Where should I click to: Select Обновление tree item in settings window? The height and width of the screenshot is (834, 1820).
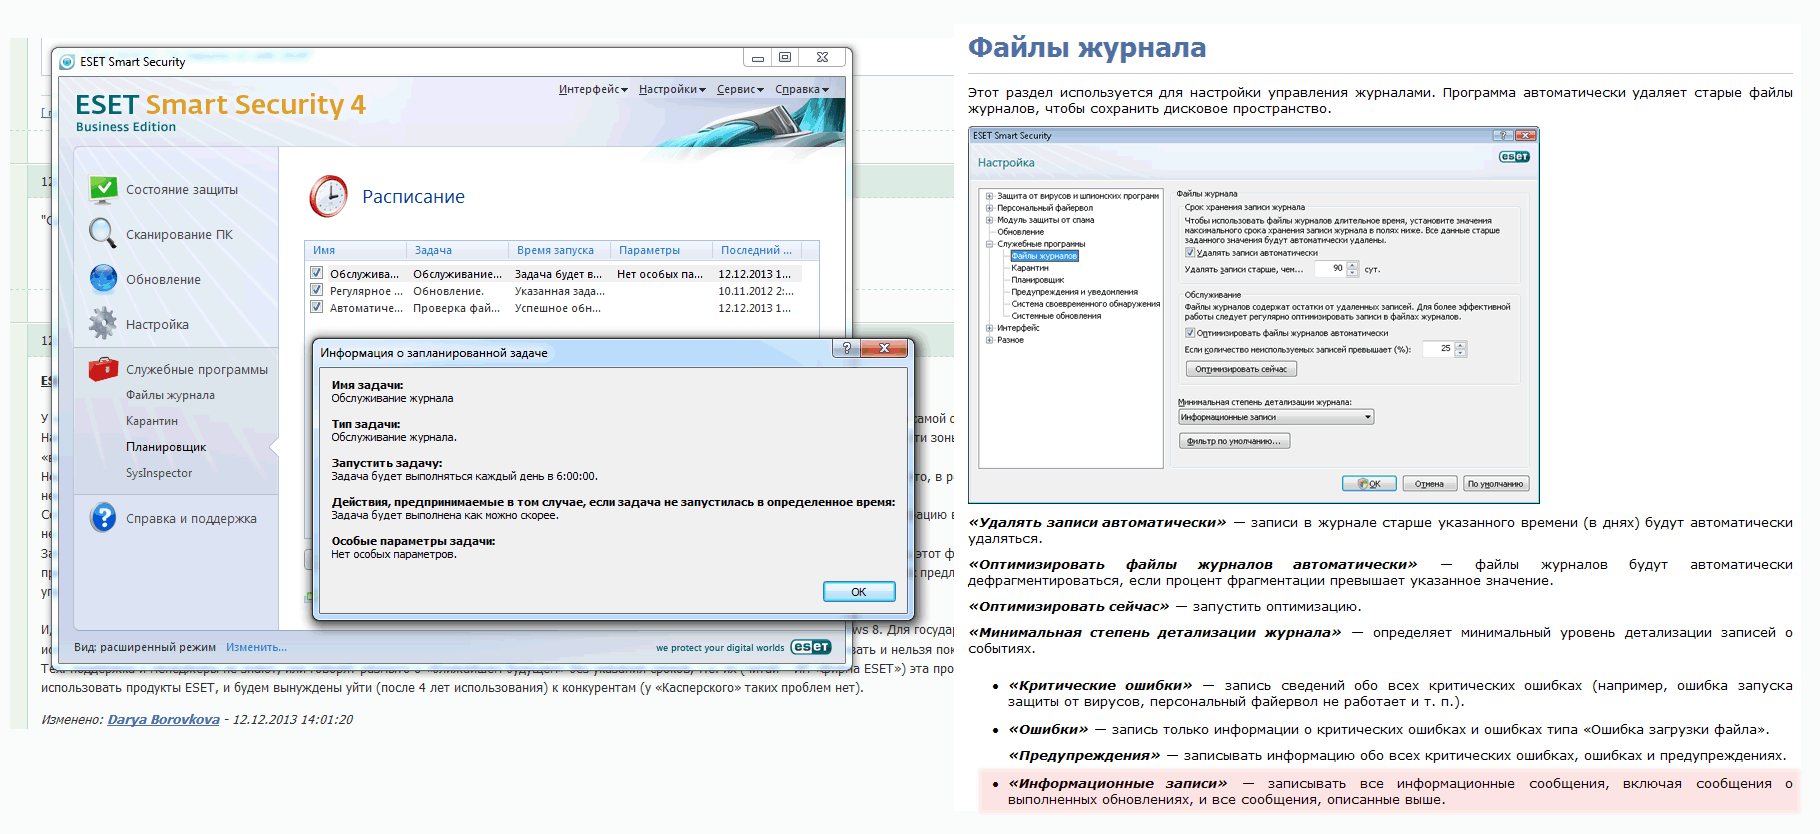(x=1020, y=232)
